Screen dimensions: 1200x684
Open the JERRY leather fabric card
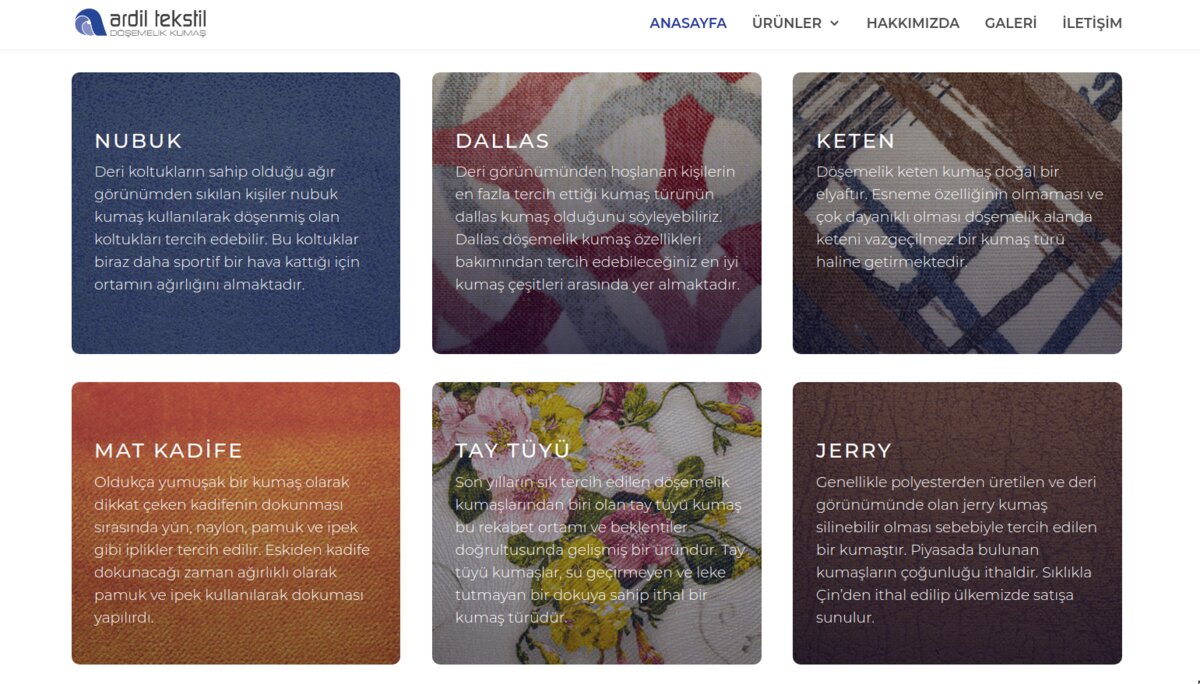point(957,523)
